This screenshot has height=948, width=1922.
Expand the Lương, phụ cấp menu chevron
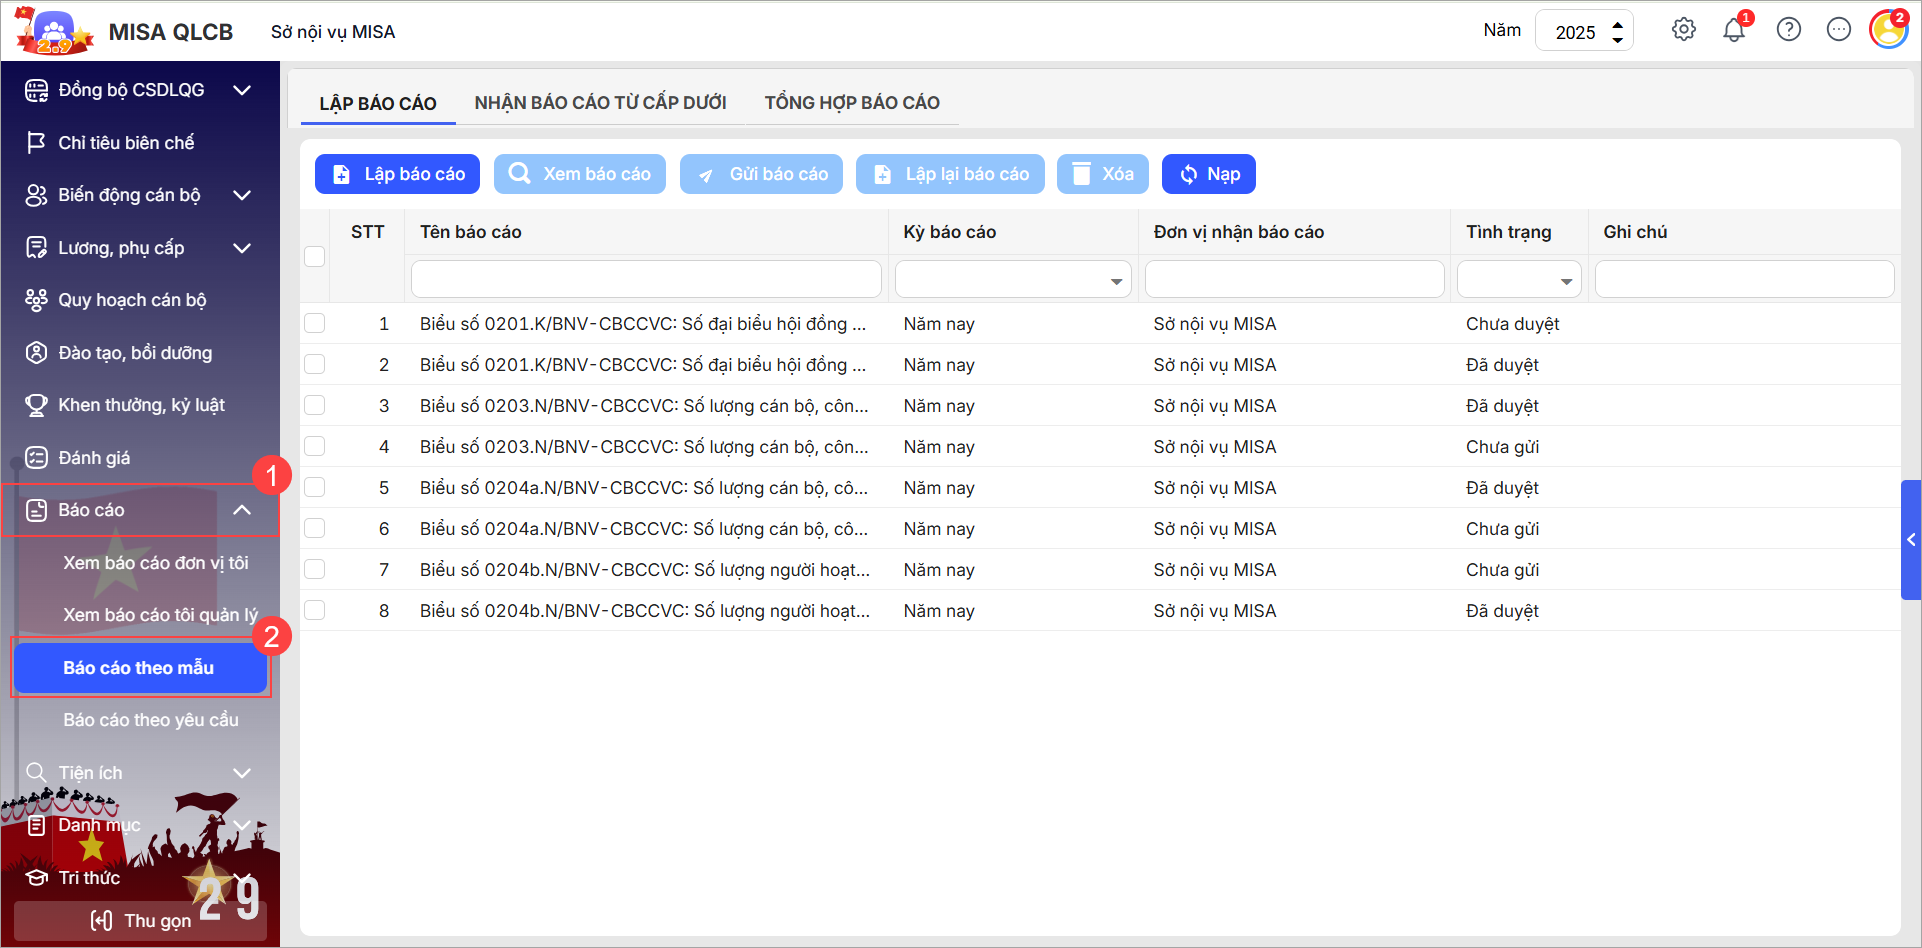241,248
